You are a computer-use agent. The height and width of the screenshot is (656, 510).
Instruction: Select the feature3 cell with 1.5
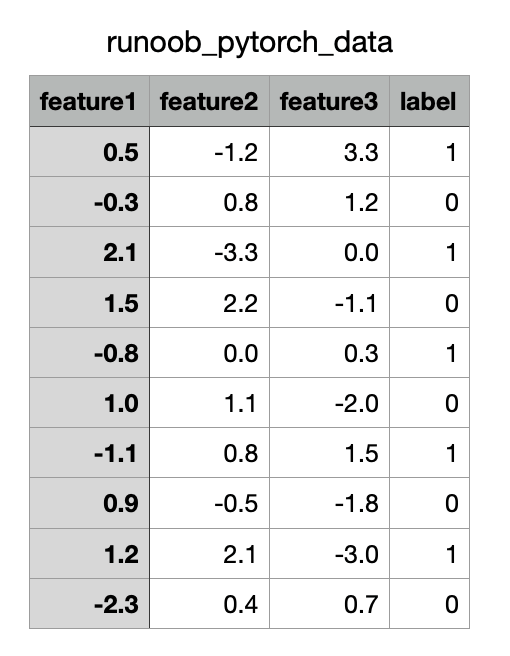tap(330, 453)
